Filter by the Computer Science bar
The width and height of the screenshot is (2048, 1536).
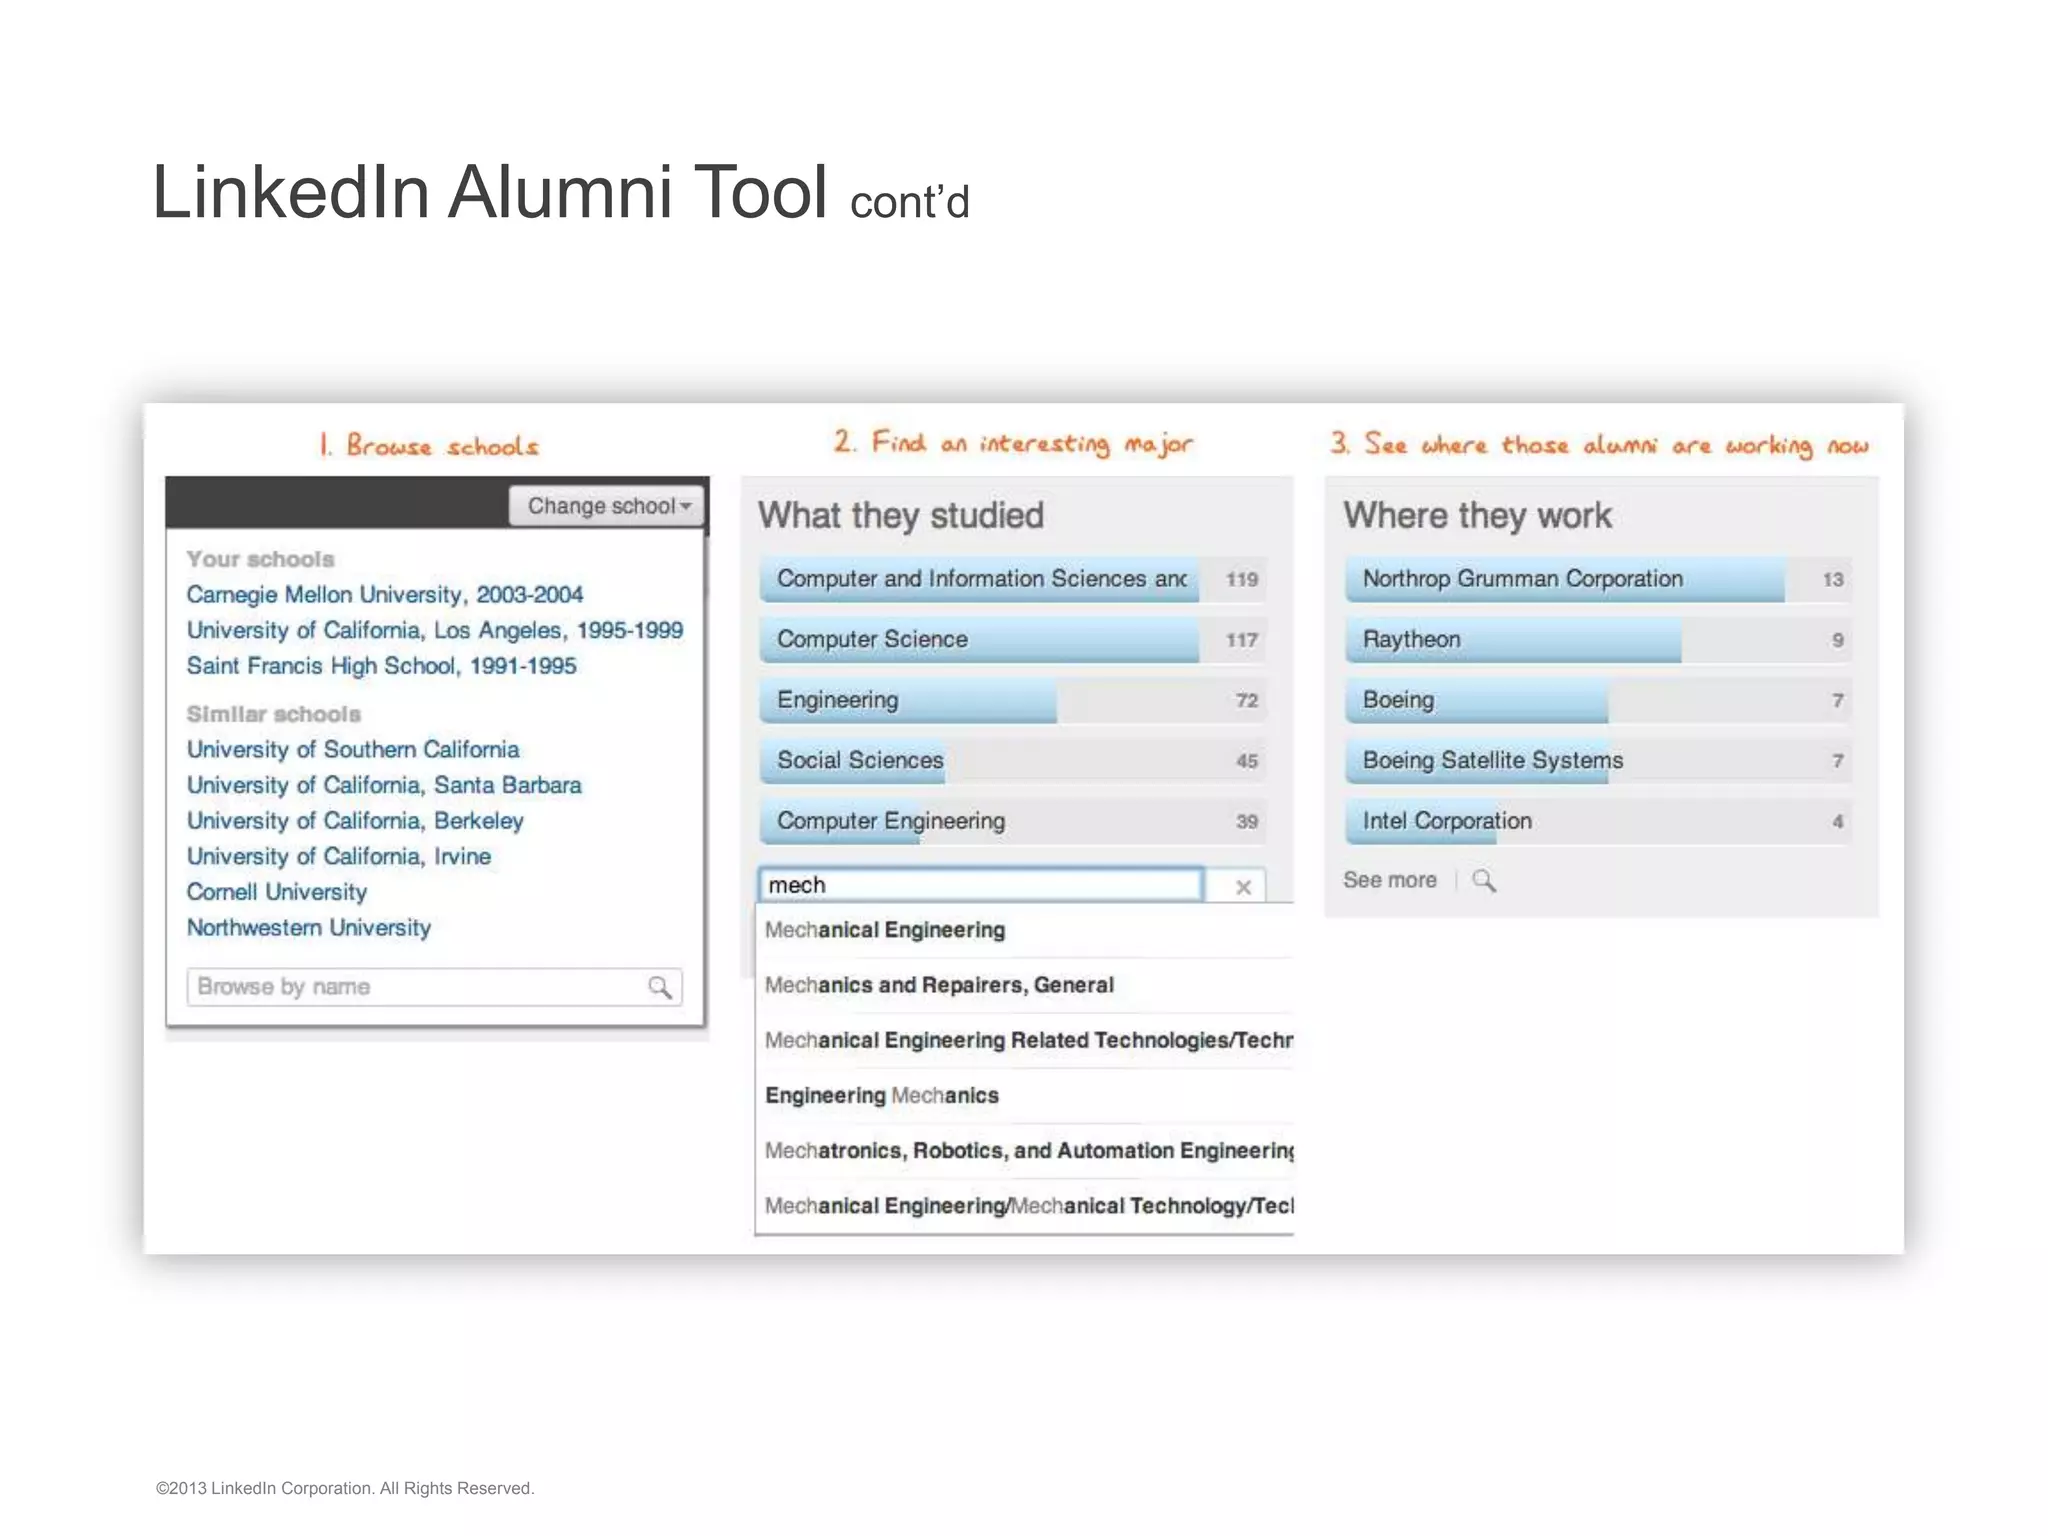[1012, 640]
